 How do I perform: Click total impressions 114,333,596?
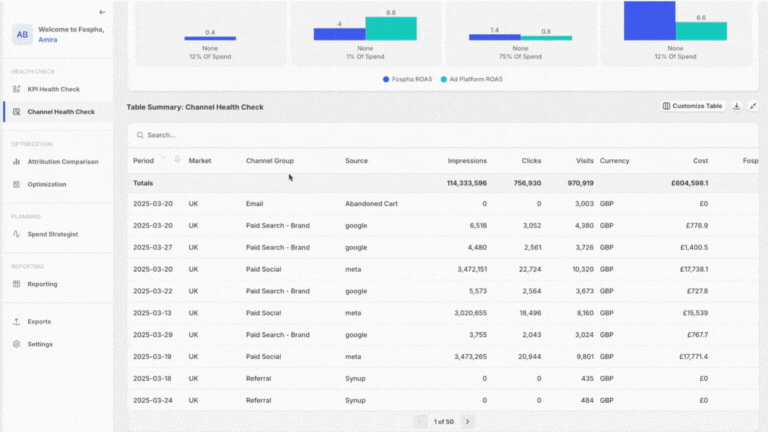click(467, 183)
